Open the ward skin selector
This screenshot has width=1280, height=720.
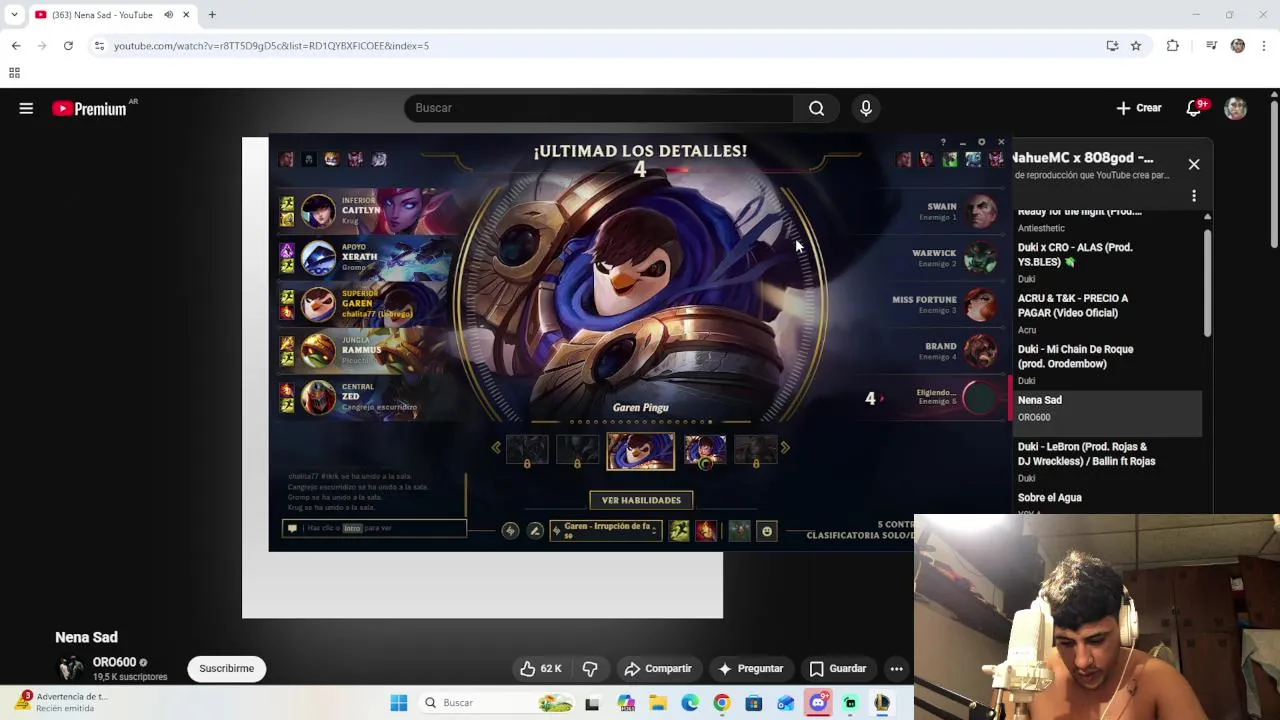point(739,531)
